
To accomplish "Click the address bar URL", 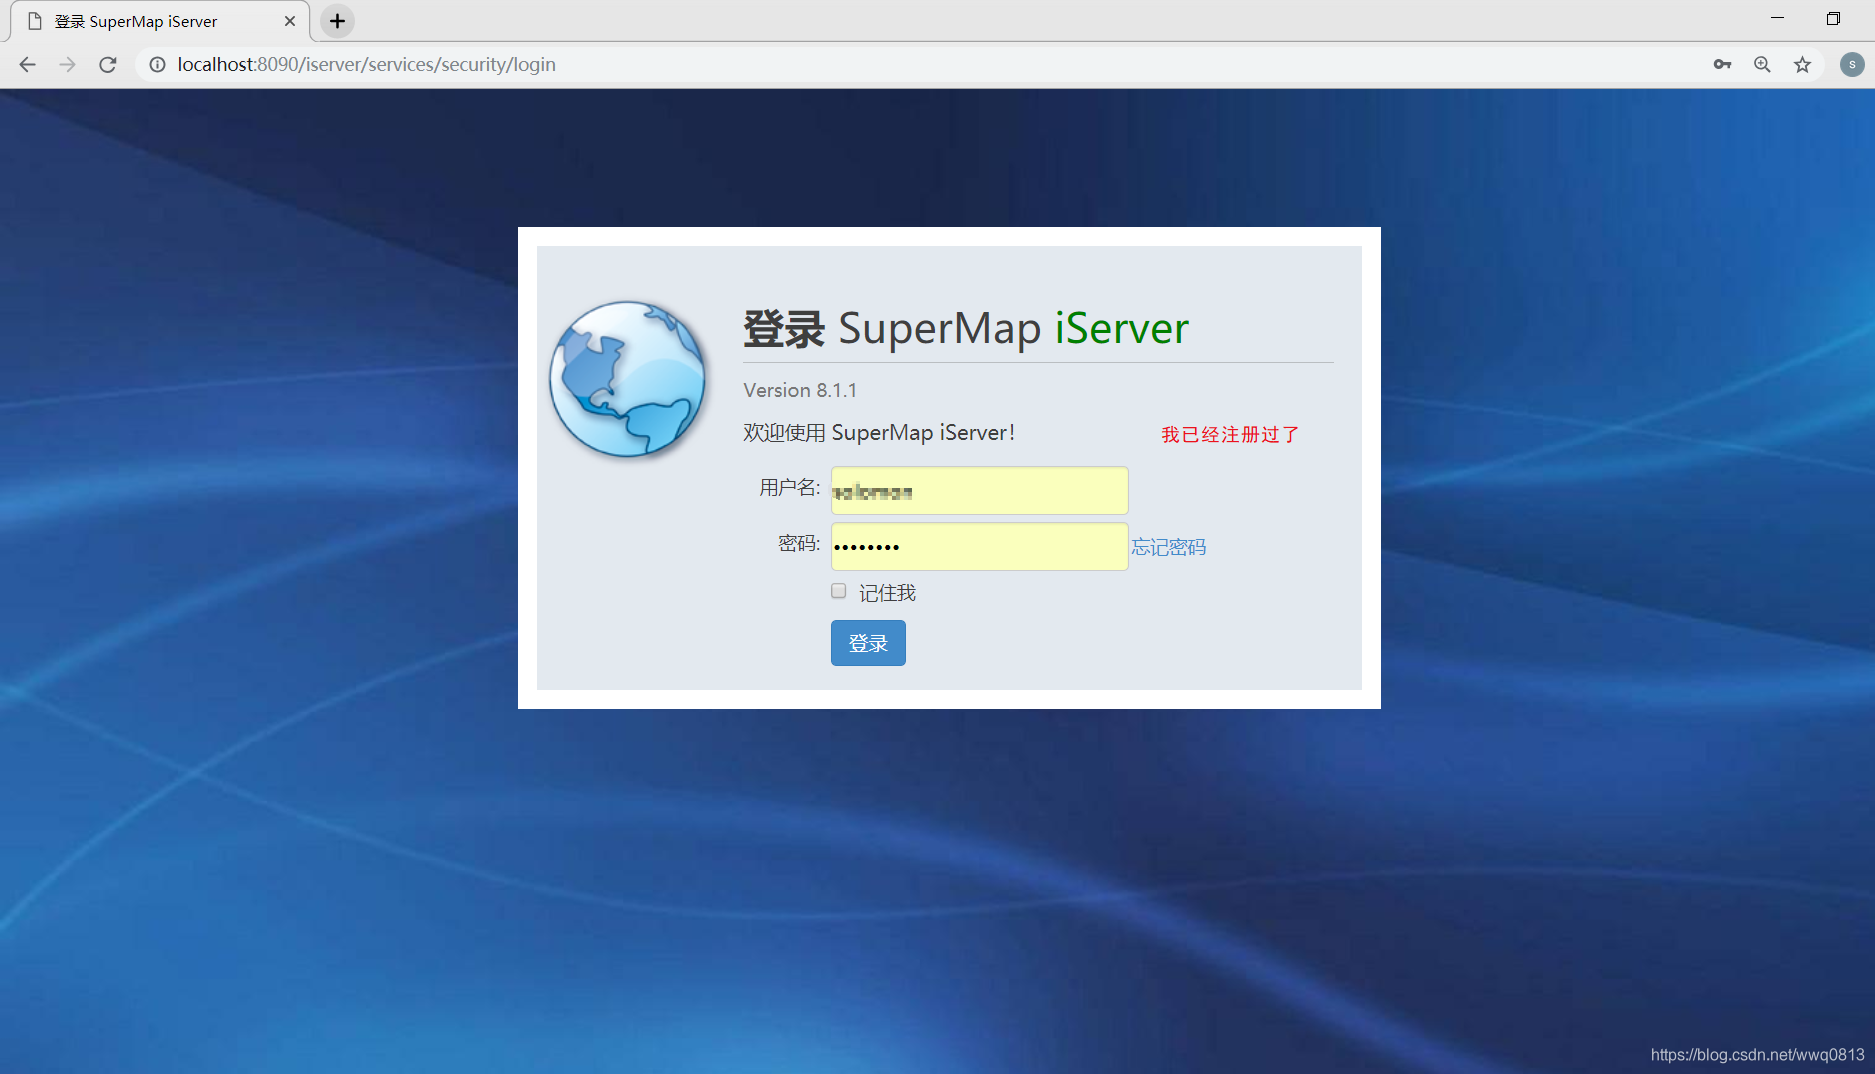I will [366, 64].
